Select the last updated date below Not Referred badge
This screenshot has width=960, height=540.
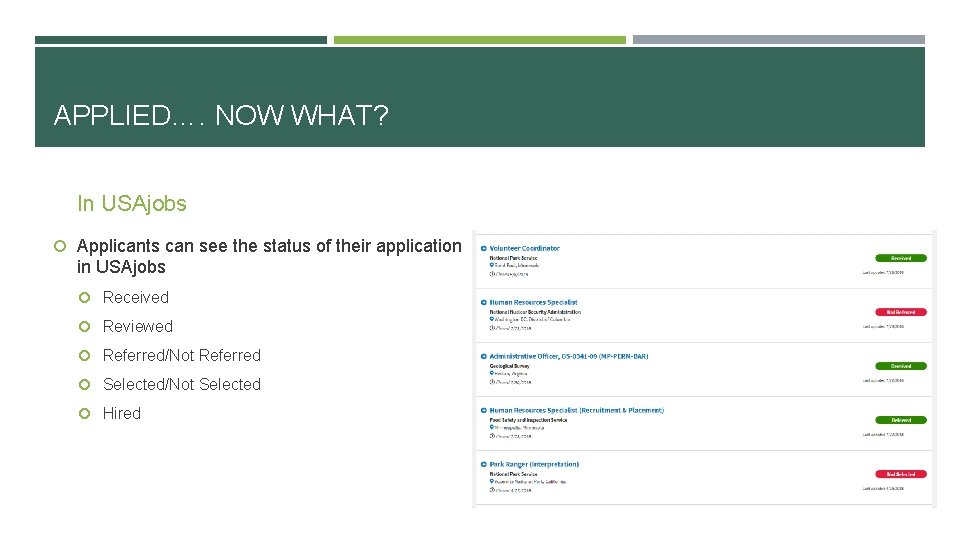(883, 326)
